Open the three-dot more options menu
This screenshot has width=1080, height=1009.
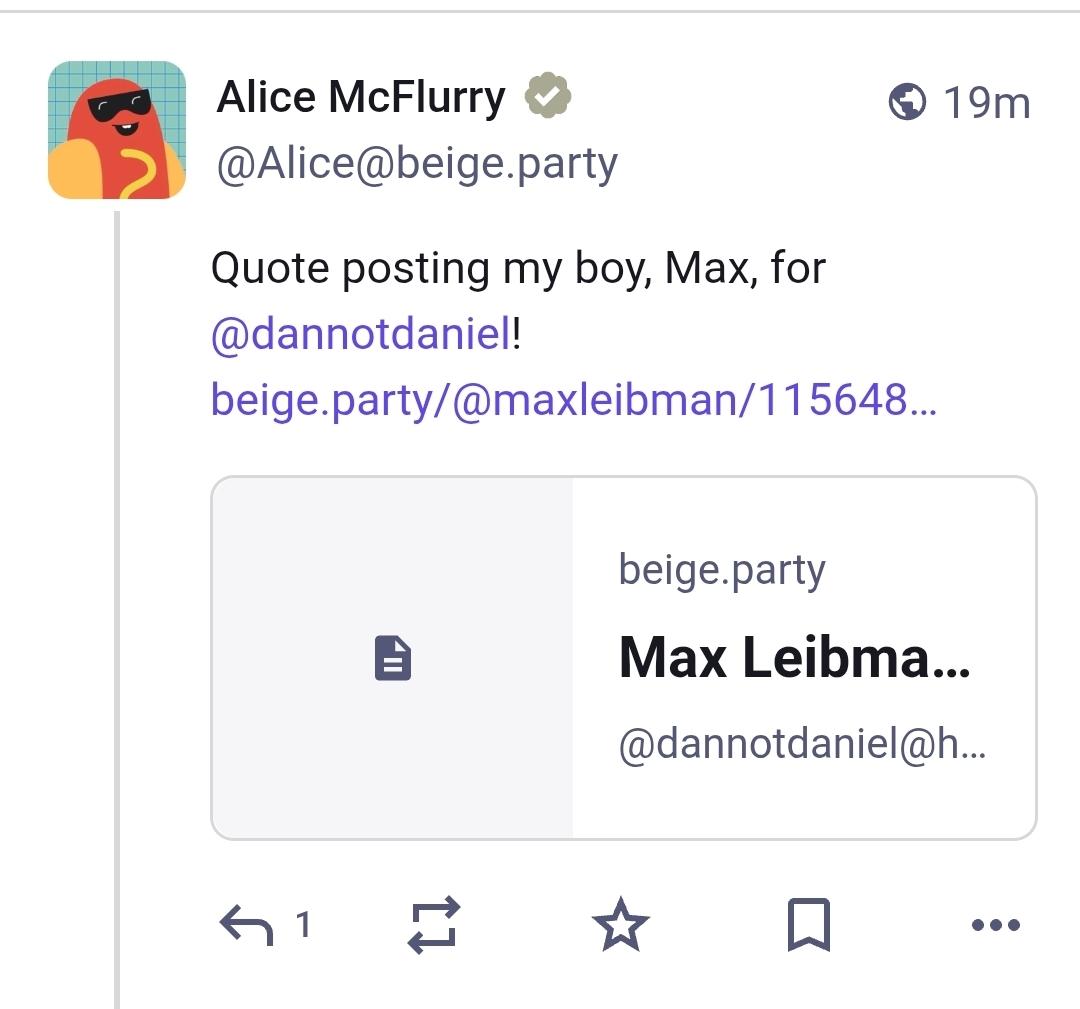[x=995, y=925]
